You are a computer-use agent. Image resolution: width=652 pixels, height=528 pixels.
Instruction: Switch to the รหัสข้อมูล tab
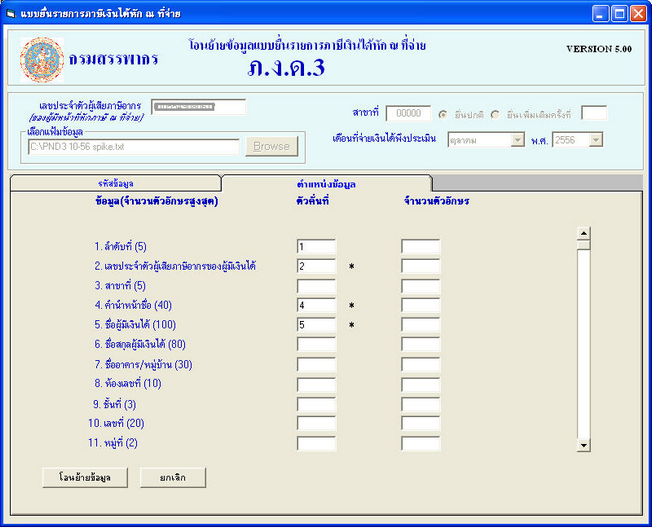coord(116,183)
